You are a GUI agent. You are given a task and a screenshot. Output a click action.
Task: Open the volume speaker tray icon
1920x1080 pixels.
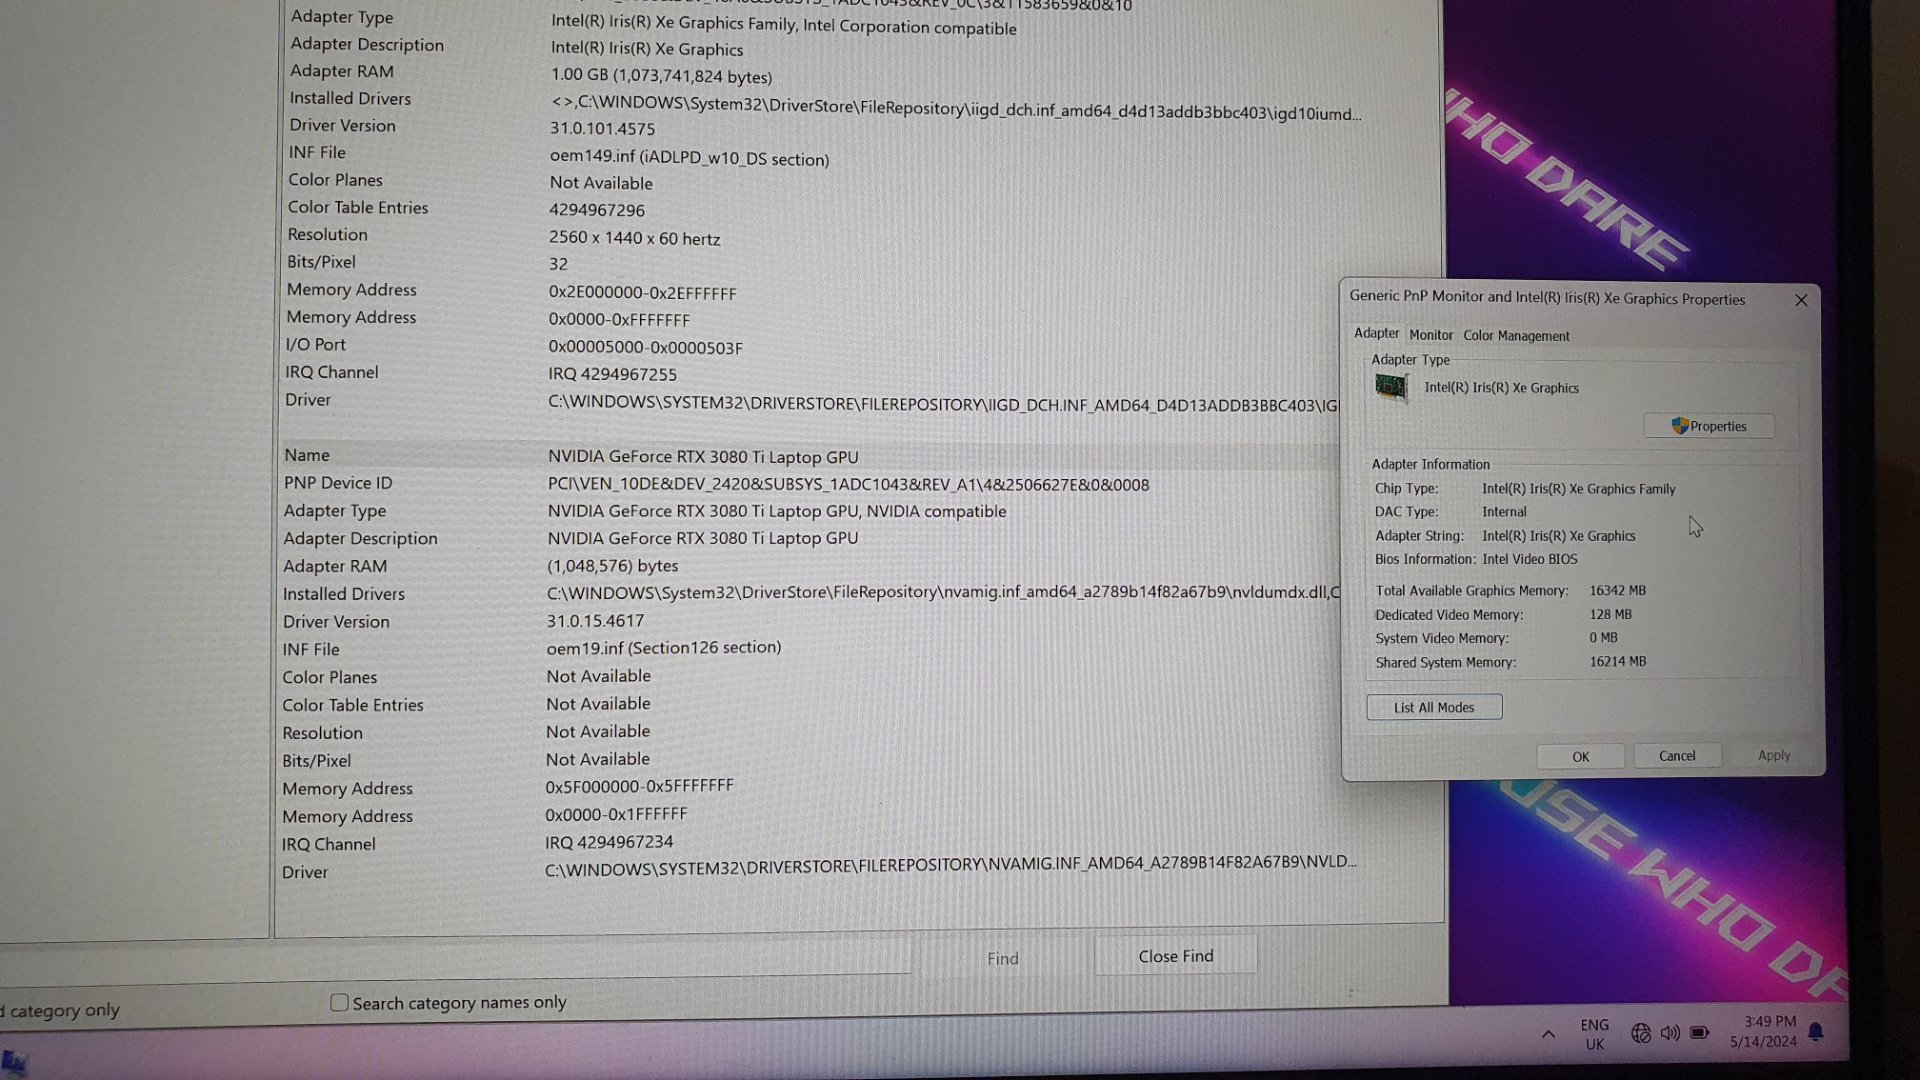point(1670,1033)
